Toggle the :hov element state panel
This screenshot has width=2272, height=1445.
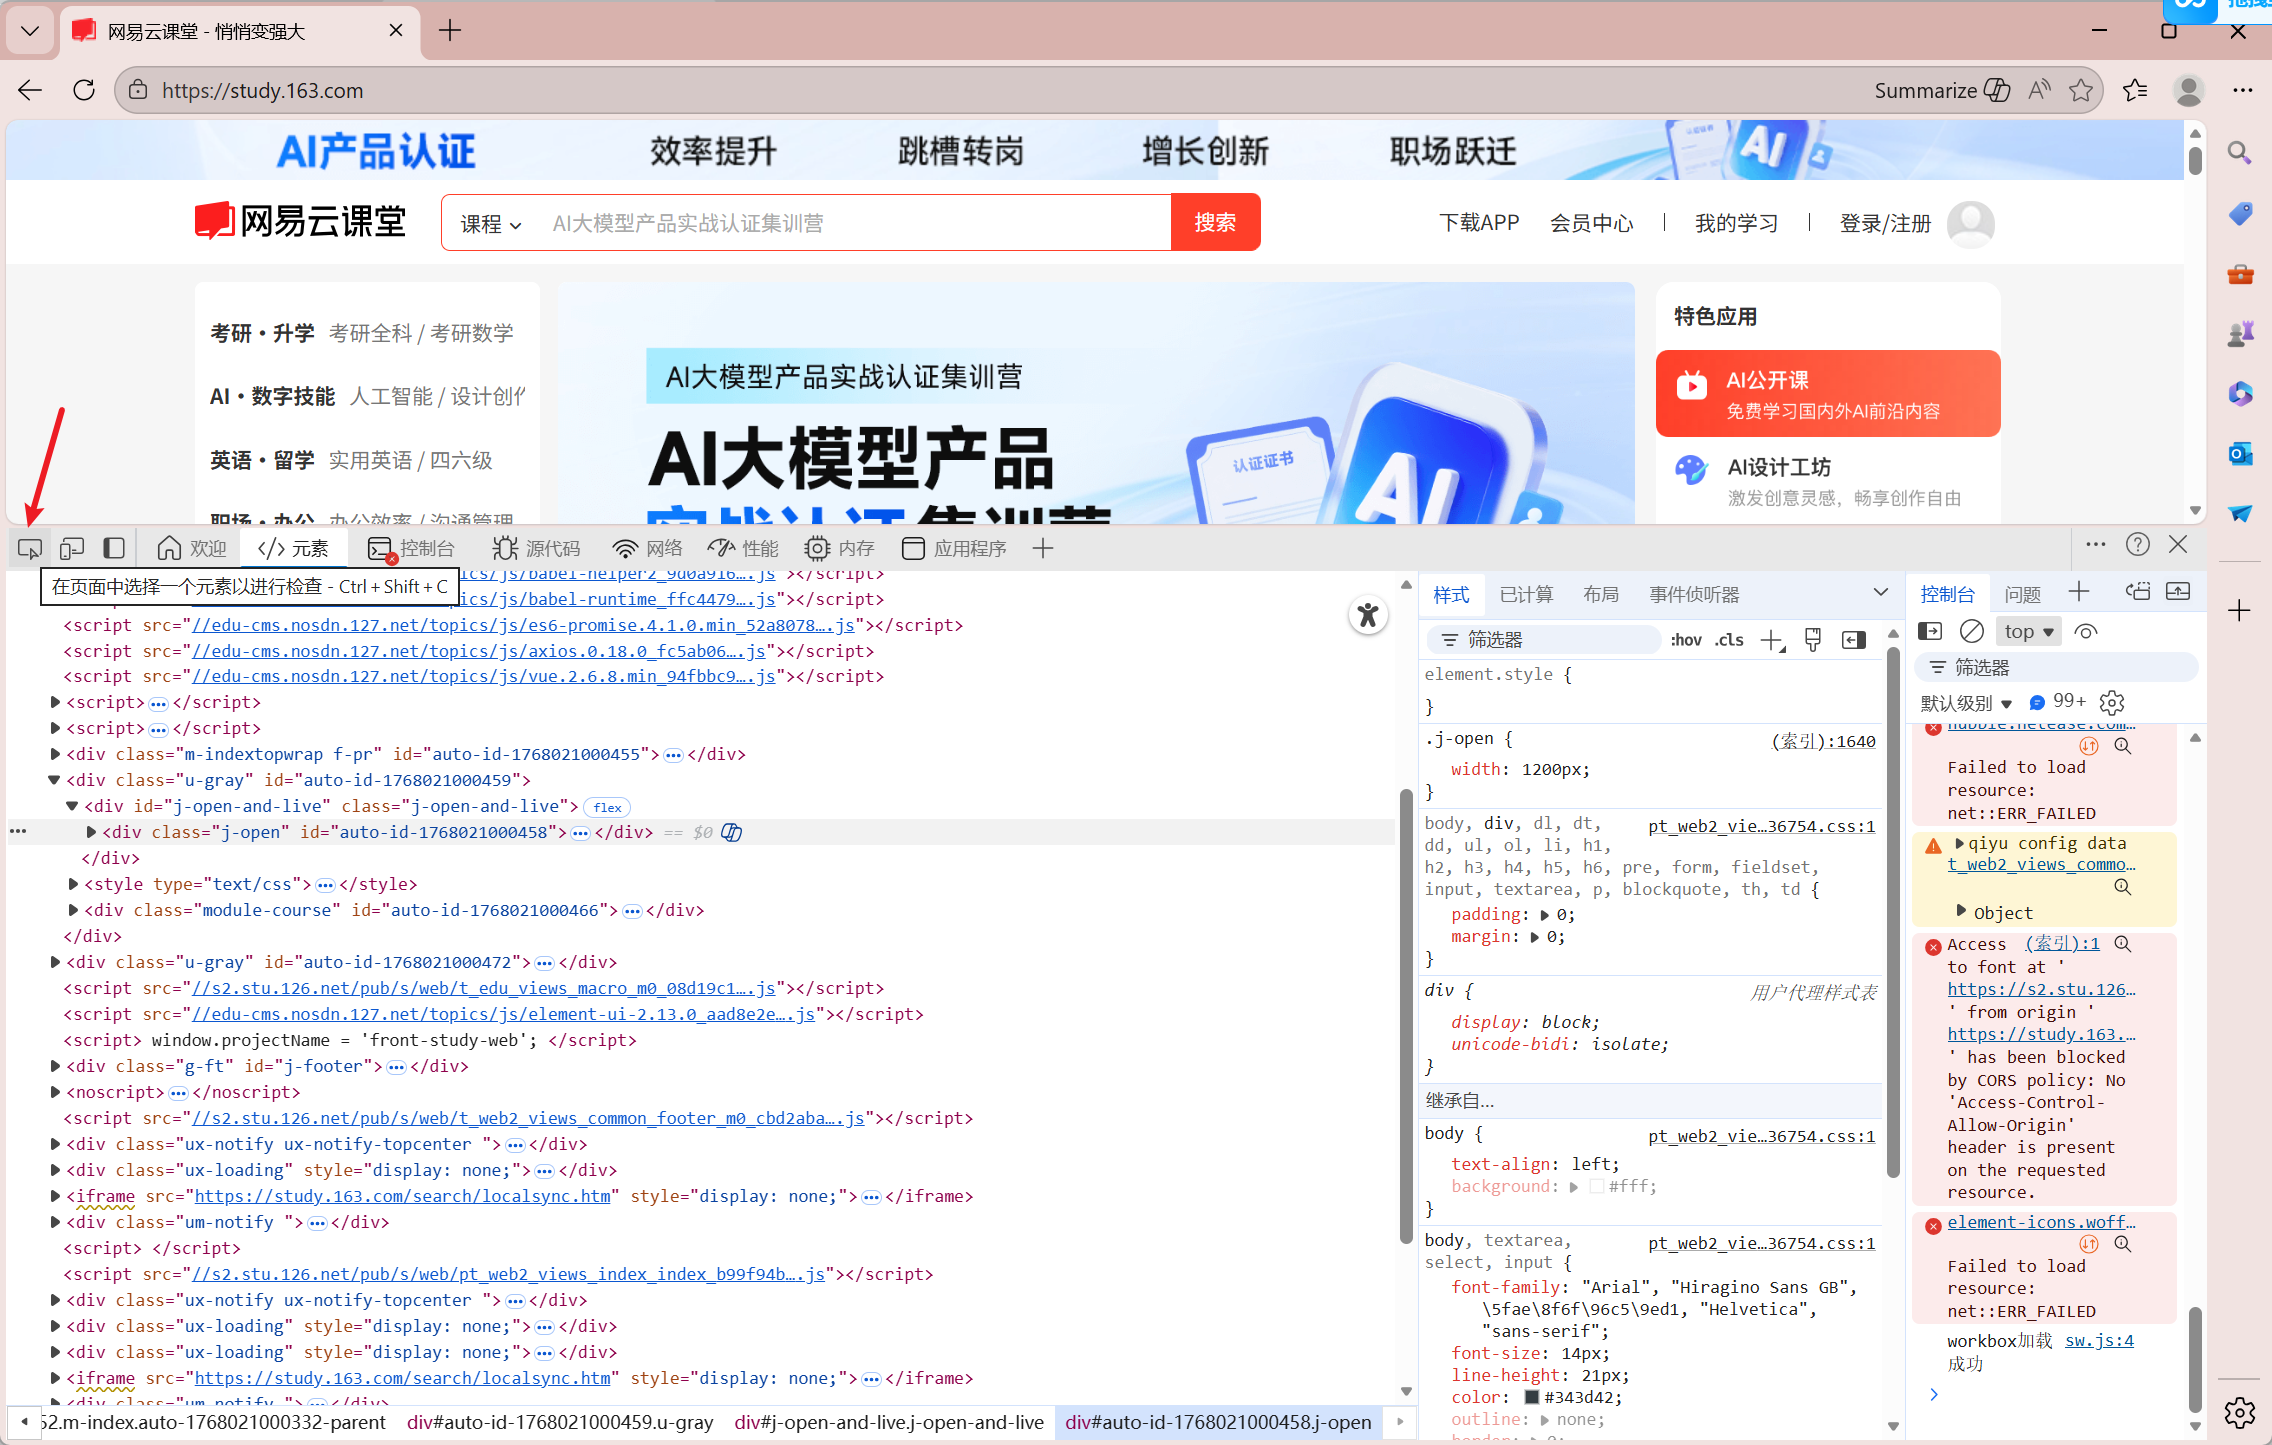pos(1686,640)
